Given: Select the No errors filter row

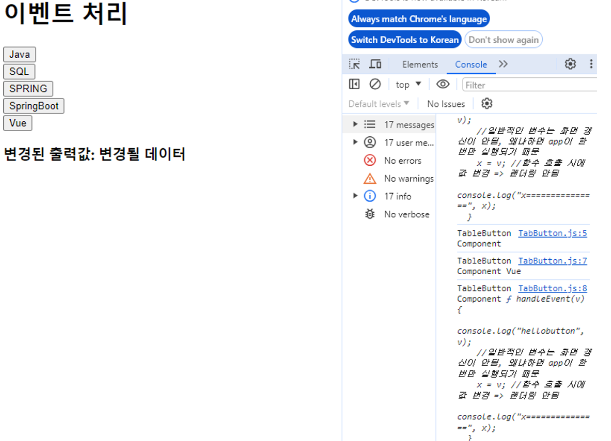Looking at the screenshot, I should click(390, 161).
